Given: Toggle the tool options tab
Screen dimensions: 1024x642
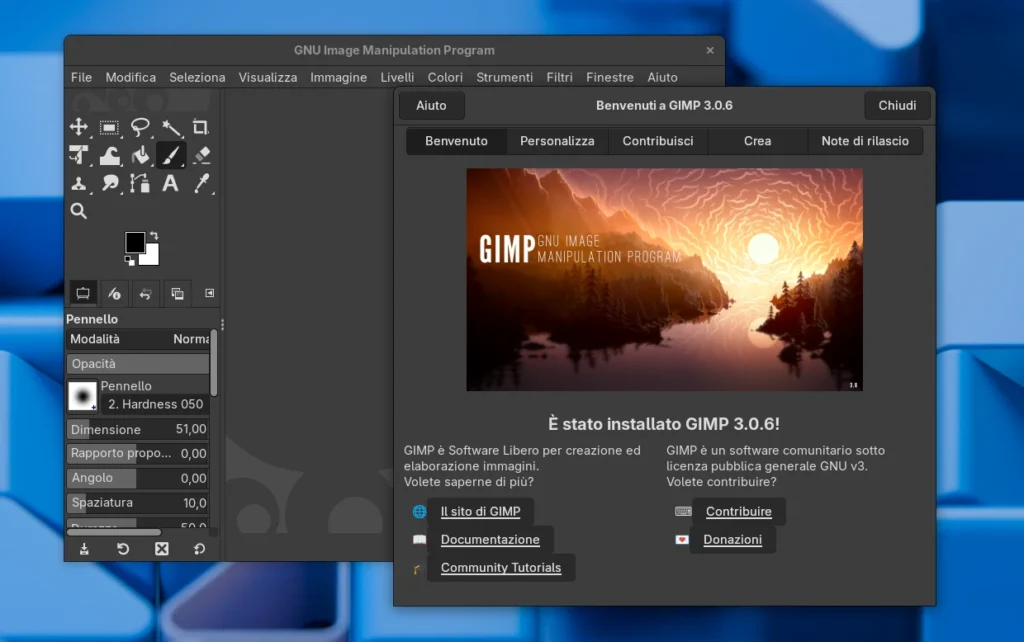Looking at the screenshot, I should 82,293.
